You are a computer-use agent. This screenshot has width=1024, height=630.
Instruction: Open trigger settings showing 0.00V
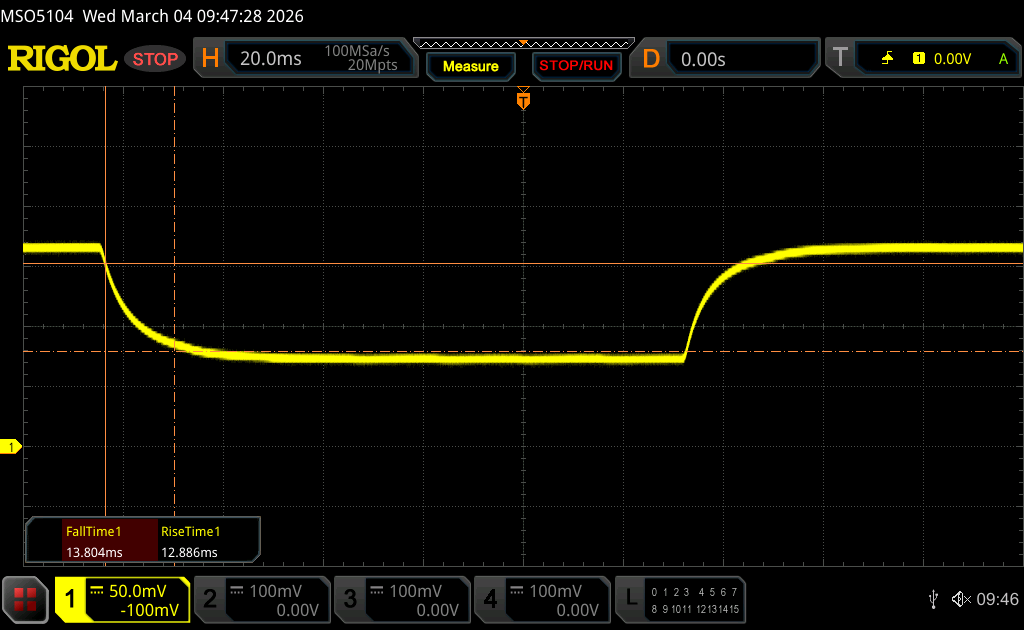click(x=950, y=59)
